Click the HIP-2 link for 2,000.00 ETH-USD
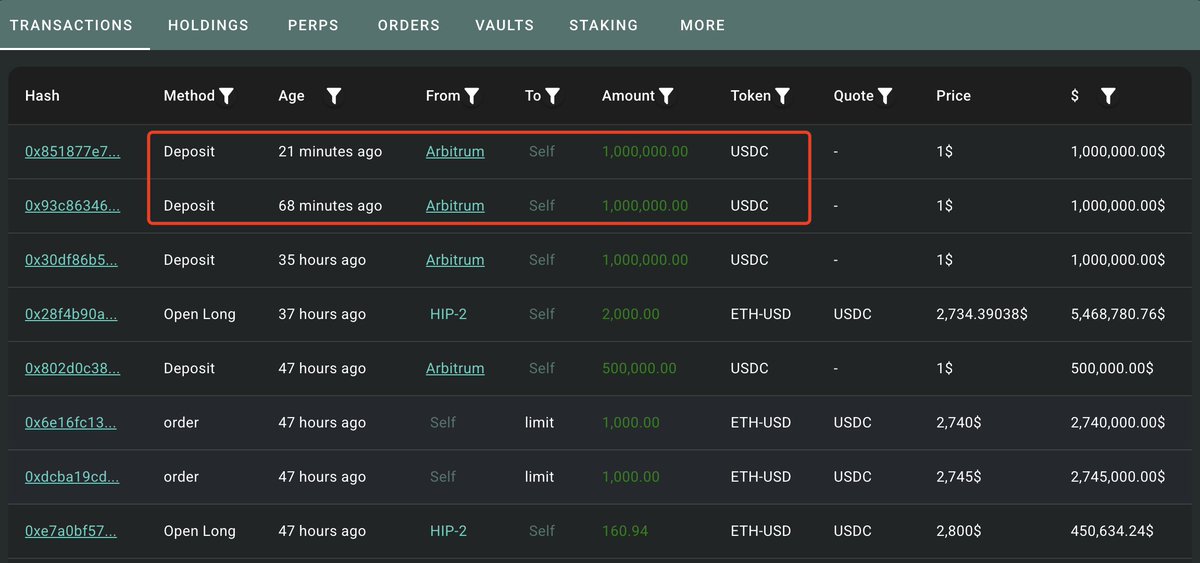 448,314
